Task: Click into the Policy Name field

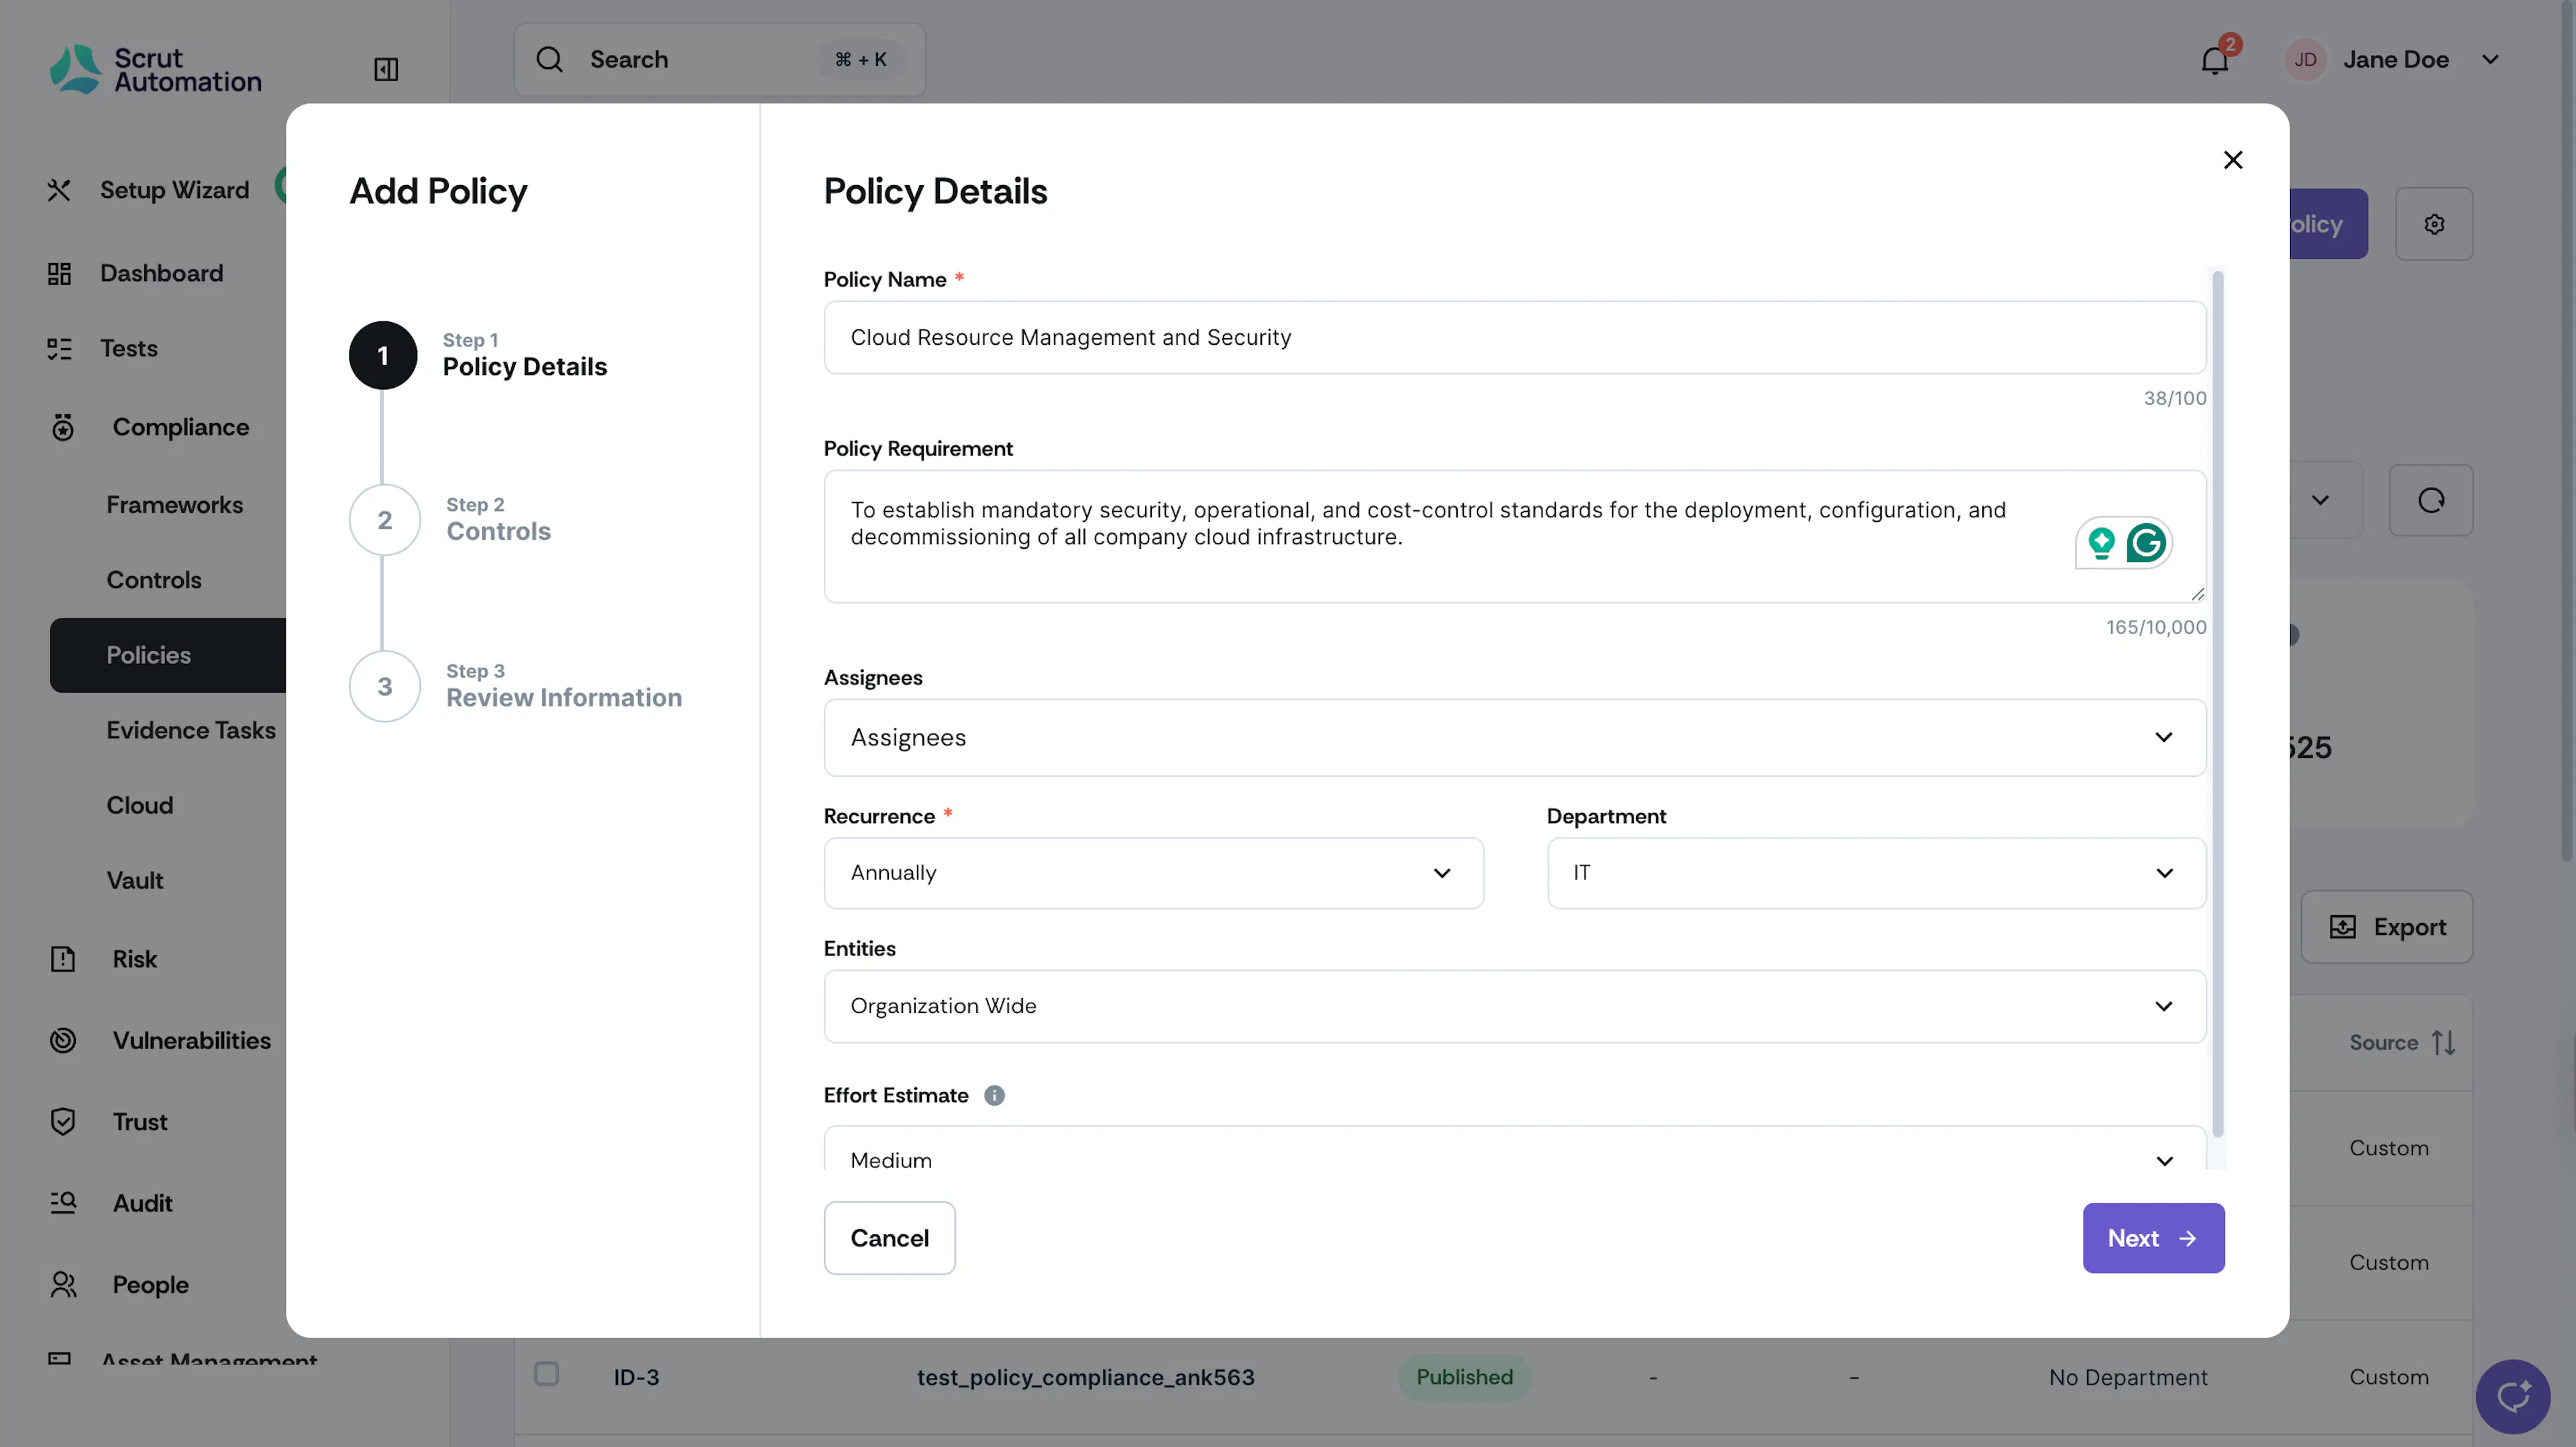Action: [1514, 337]
